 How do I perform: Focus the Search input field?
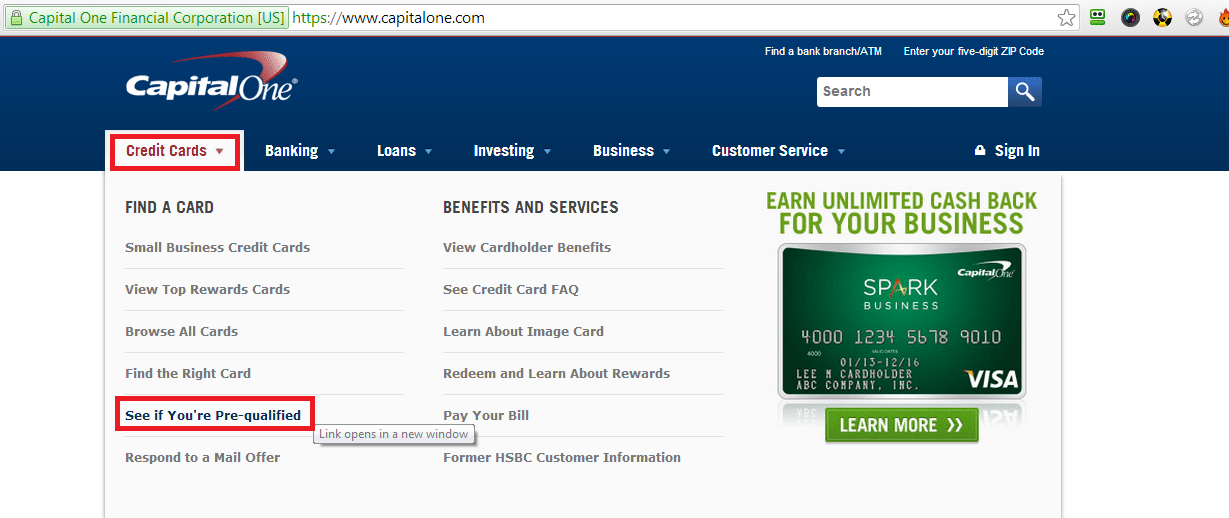coord(912,92)
